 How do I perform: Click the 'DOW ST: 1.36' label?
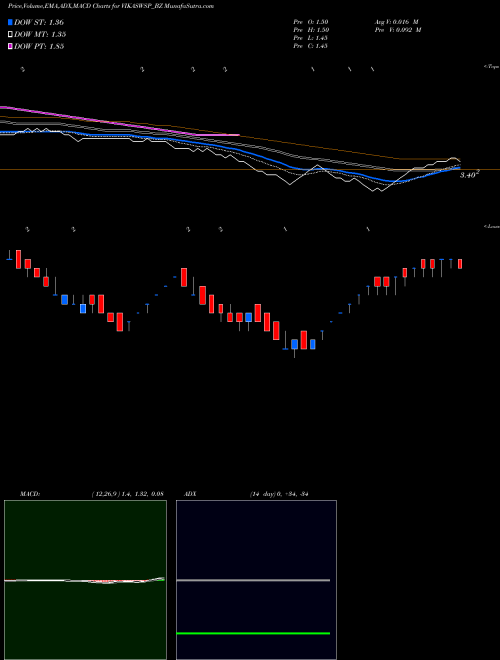tap(39, 22)
